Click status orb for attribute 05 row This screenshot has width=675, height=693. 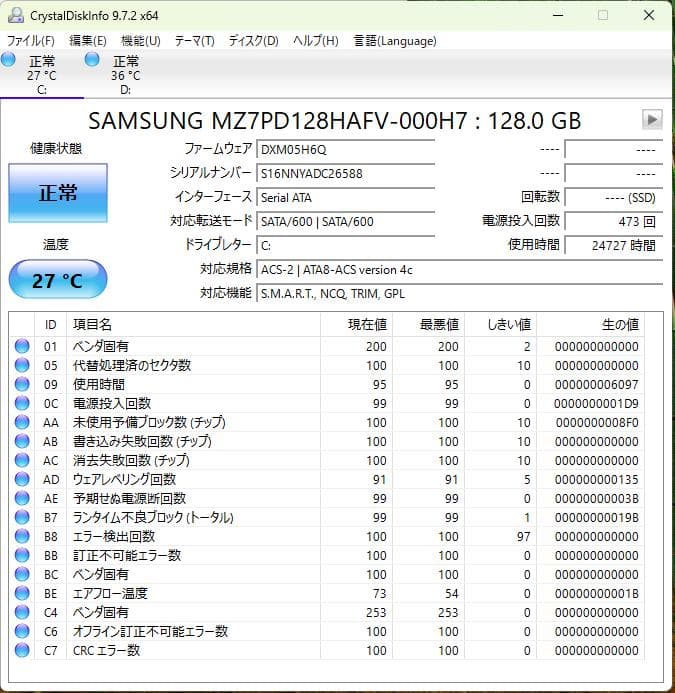(22, 365)
